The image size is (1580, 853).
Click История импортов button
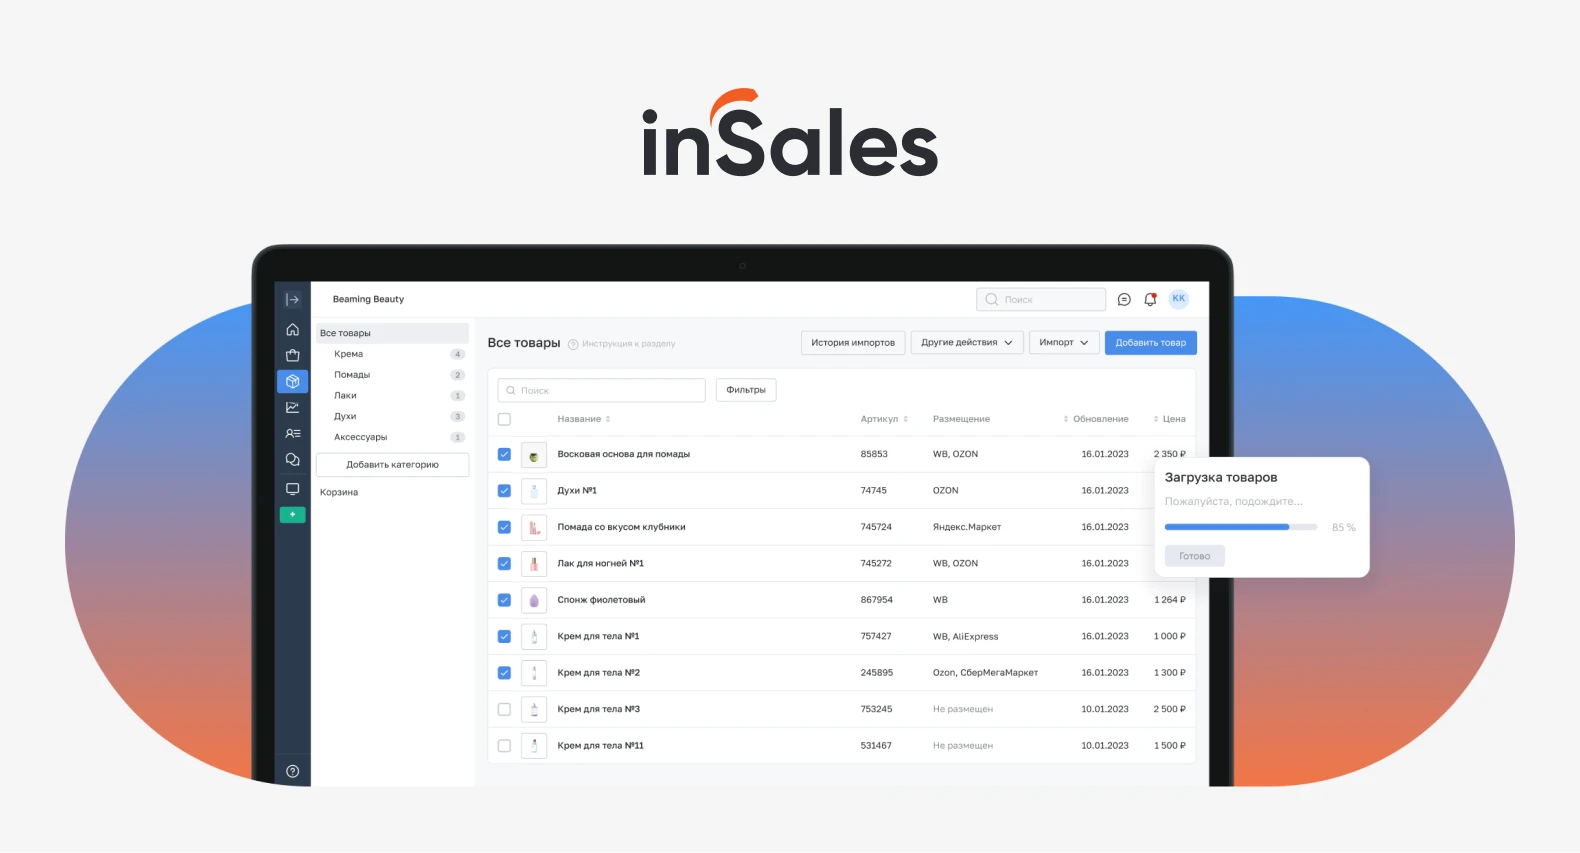point(853,343)
